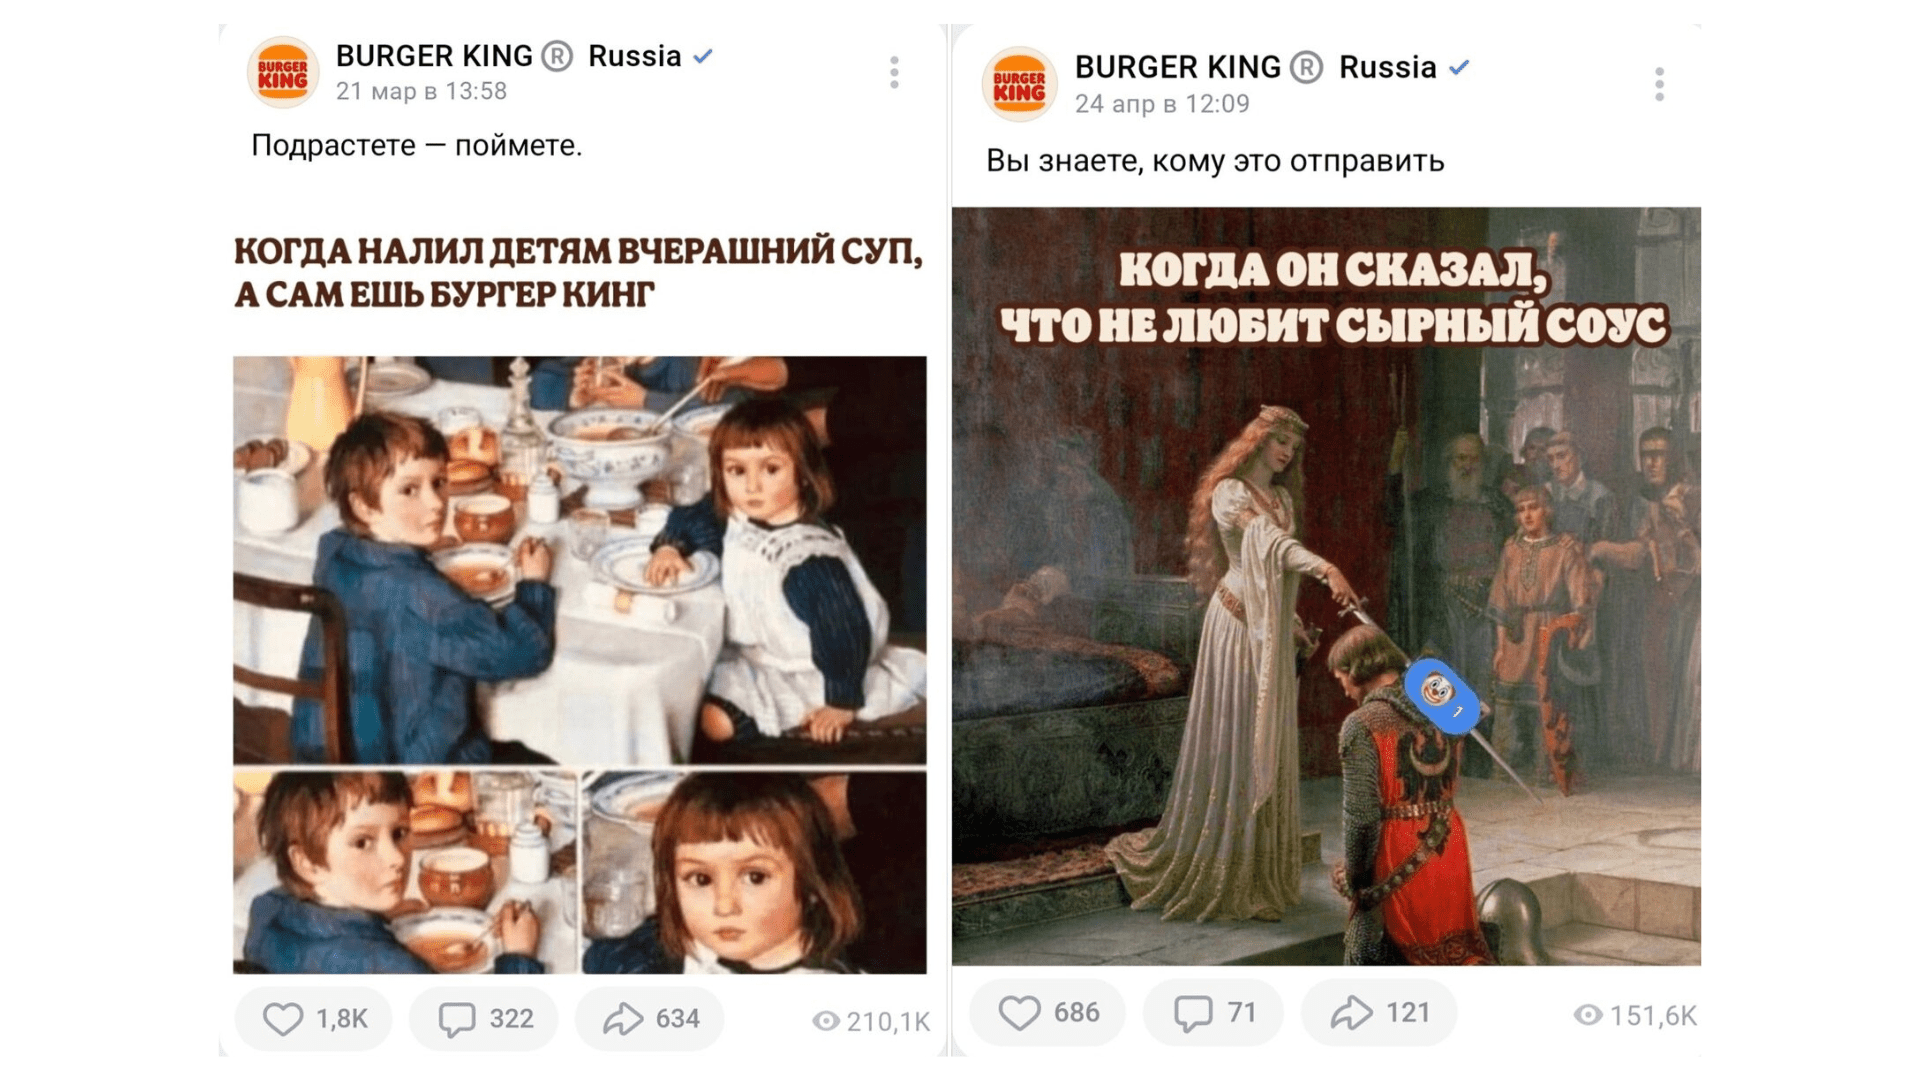Viewport: 1920px width, 1080px height.
Task: Like the soup meme post with 1,8K likes
Action: click(x=313, y=1018)
